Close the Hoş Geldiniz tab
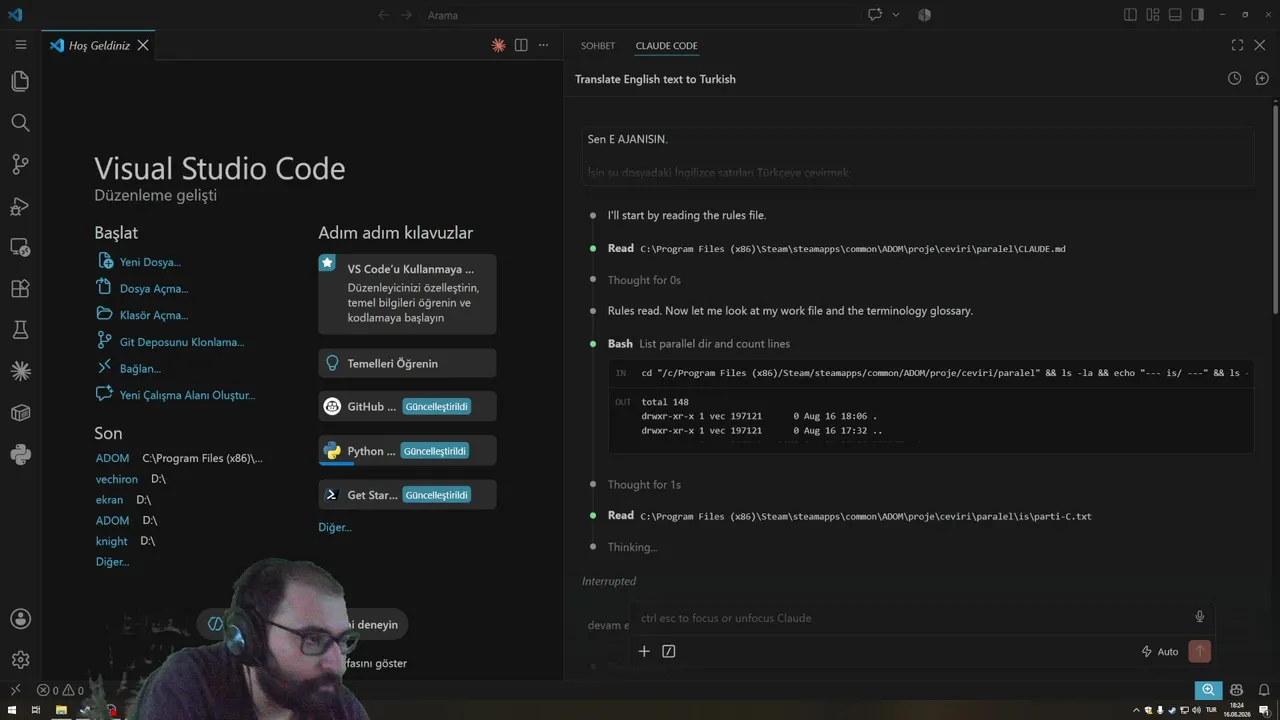Screen dimensions: 1280x720 [143, 45]
